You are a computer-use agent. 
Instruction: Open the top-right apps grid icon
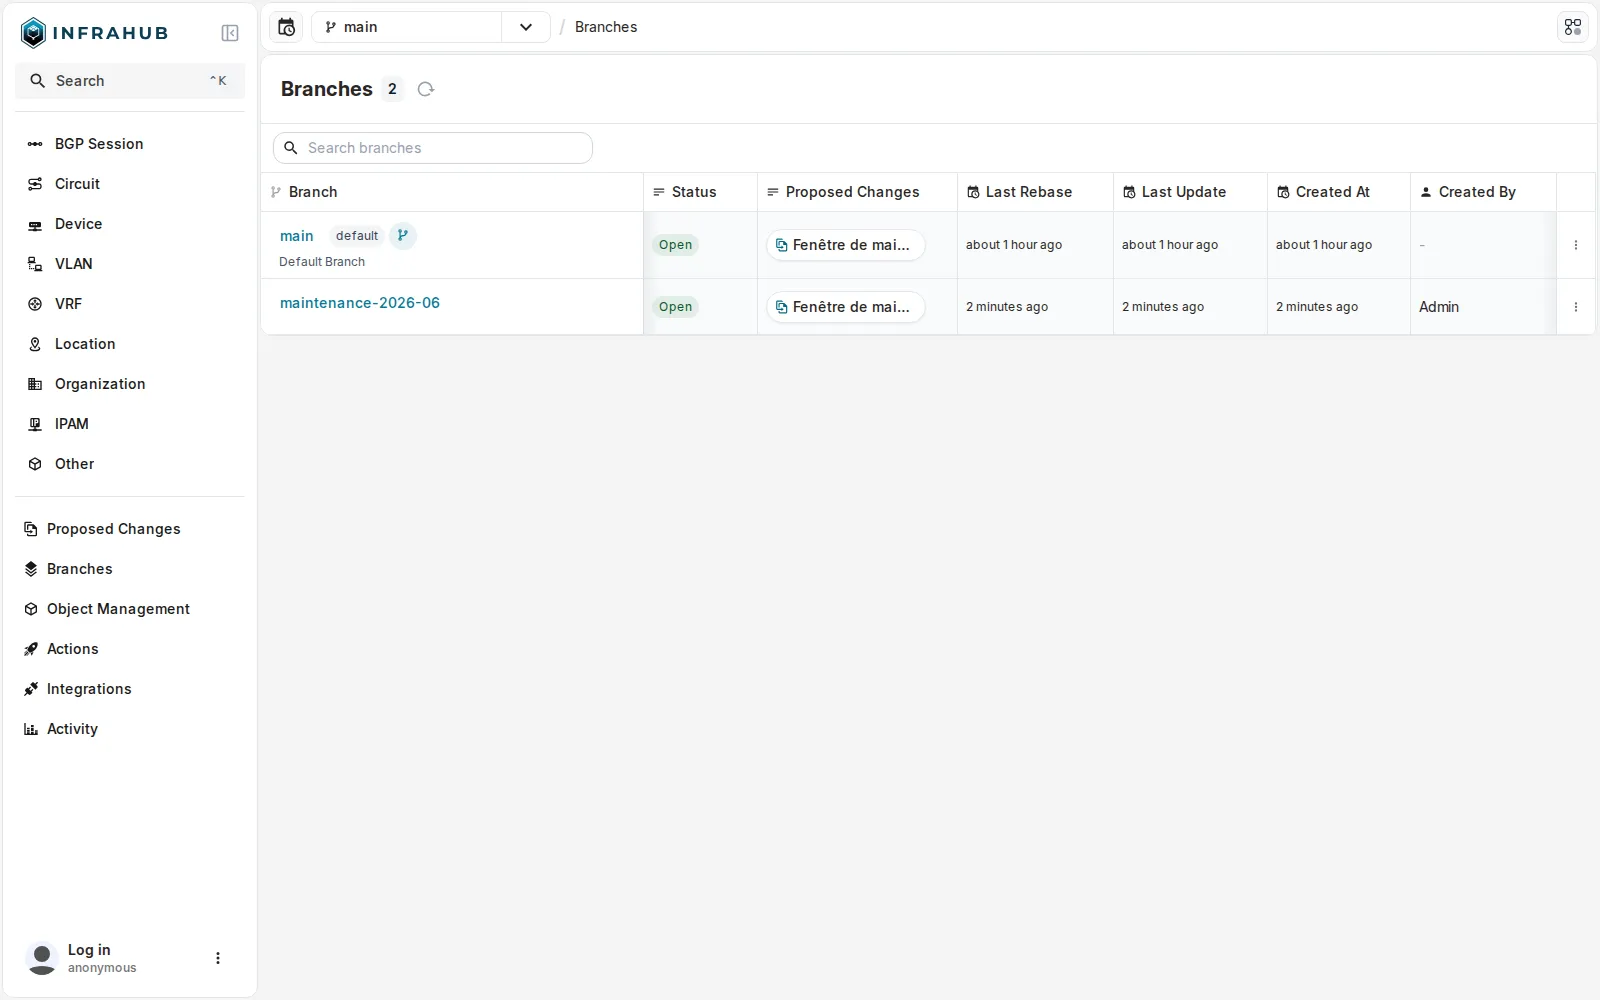(x=1573, y=27)
